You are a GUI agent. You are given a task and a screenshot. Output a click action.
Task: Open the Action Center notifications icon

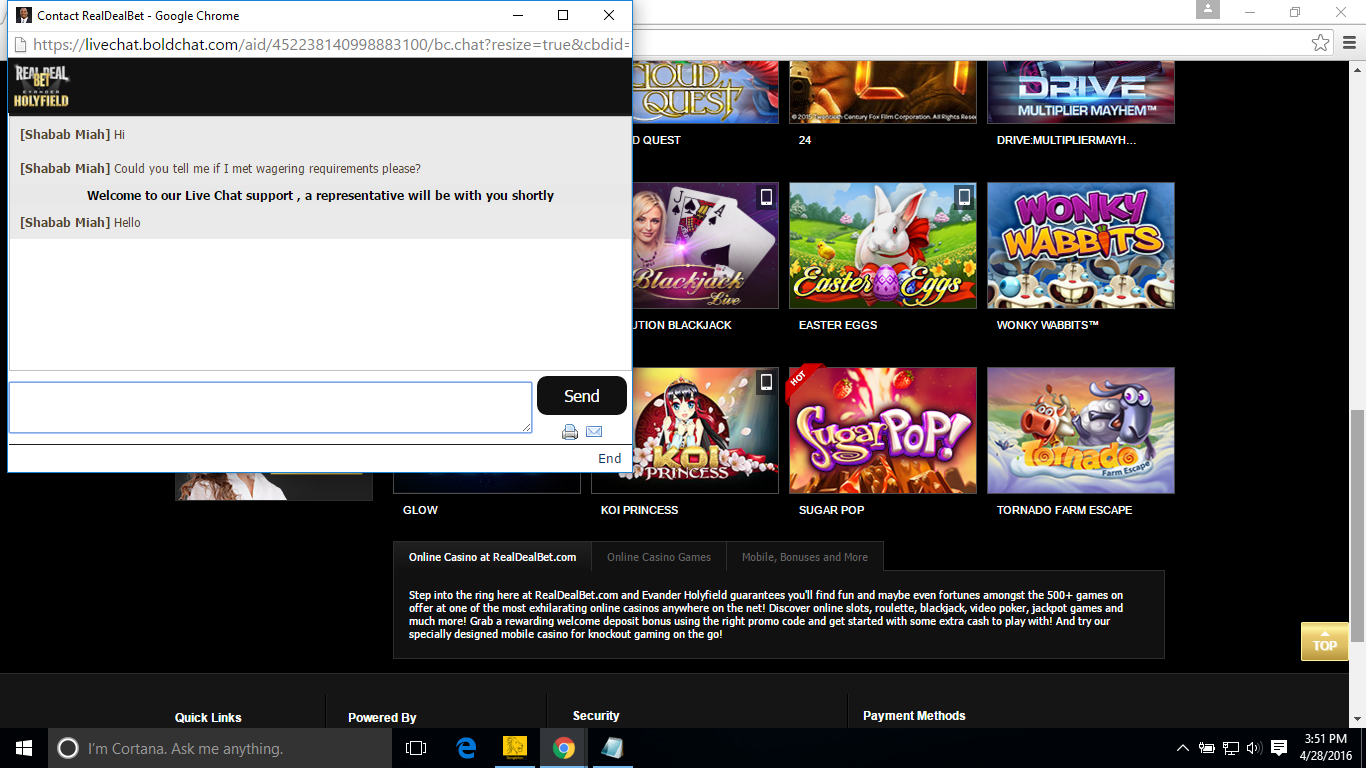pyautogui.click(x=1279, y=748)
